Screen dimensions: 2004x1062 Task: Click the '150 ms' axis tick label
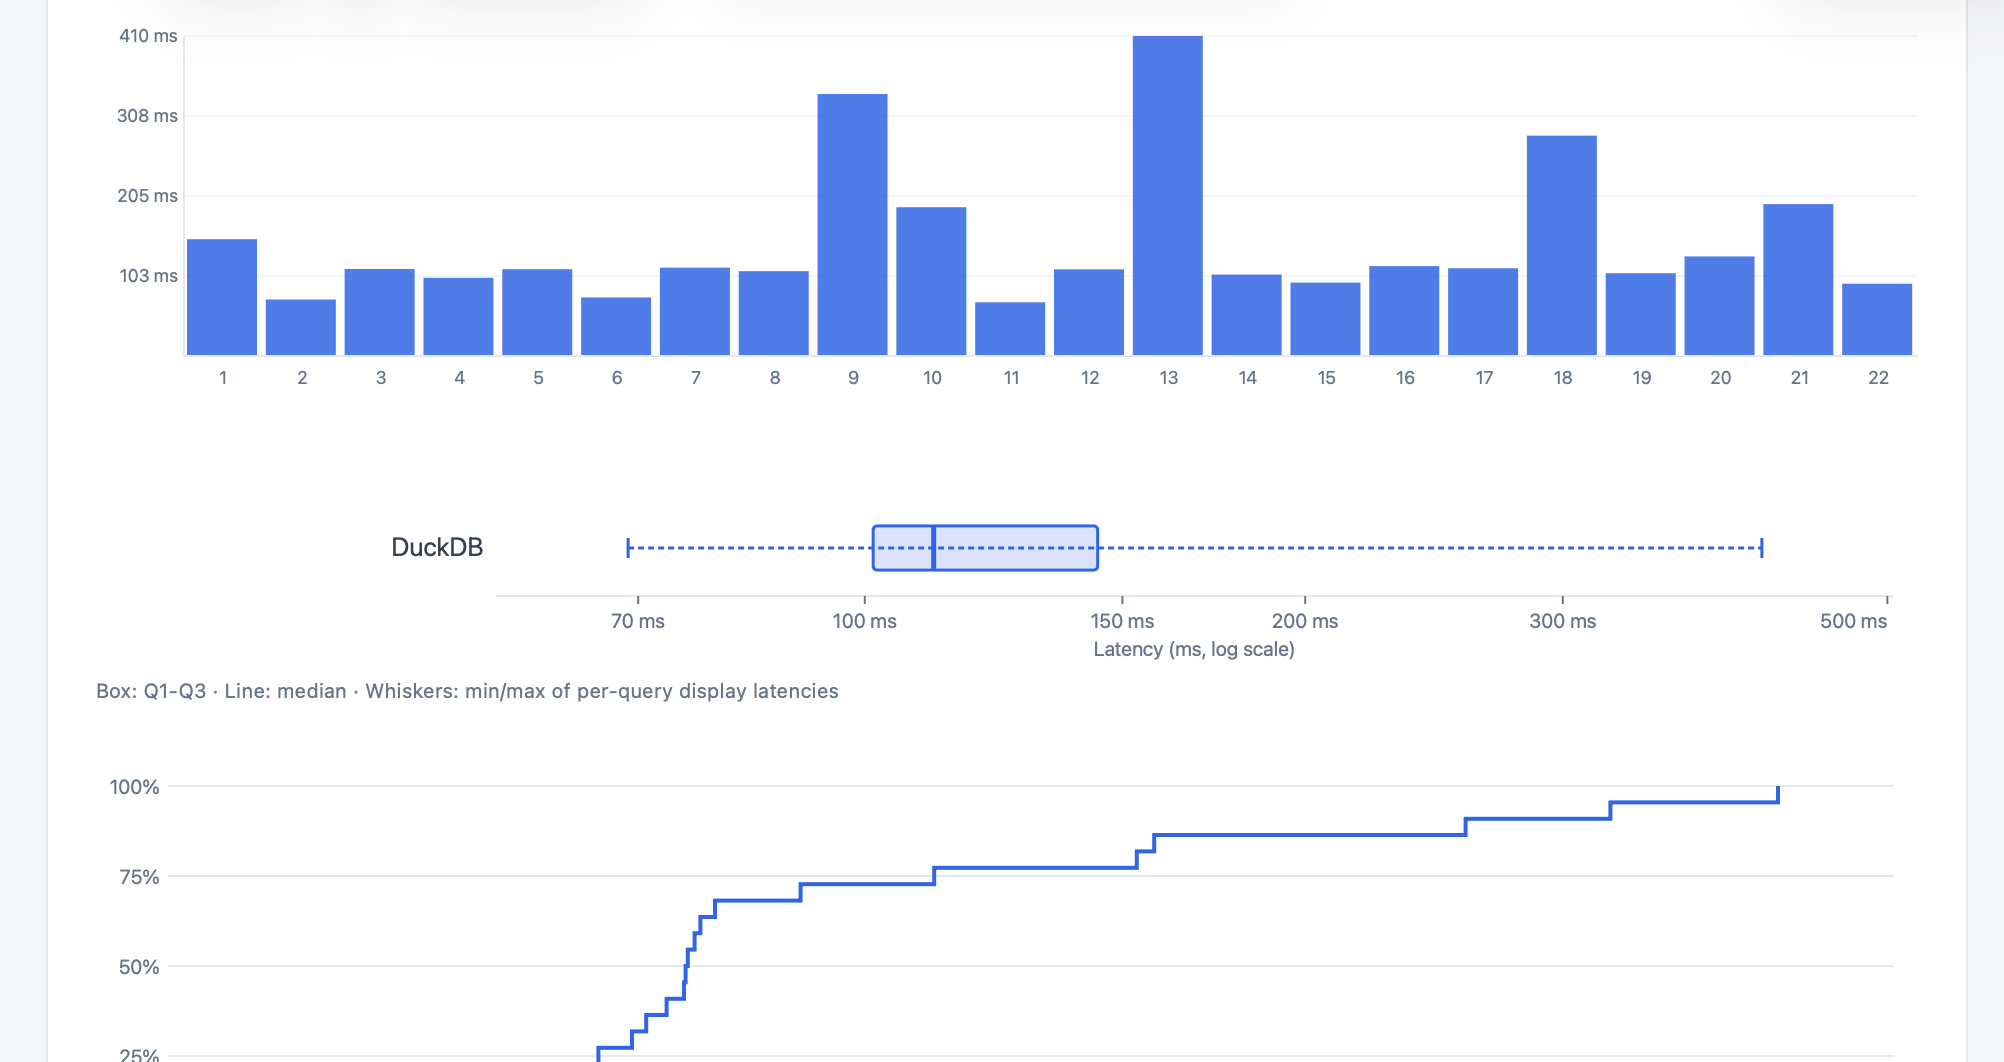[1122, 621]
